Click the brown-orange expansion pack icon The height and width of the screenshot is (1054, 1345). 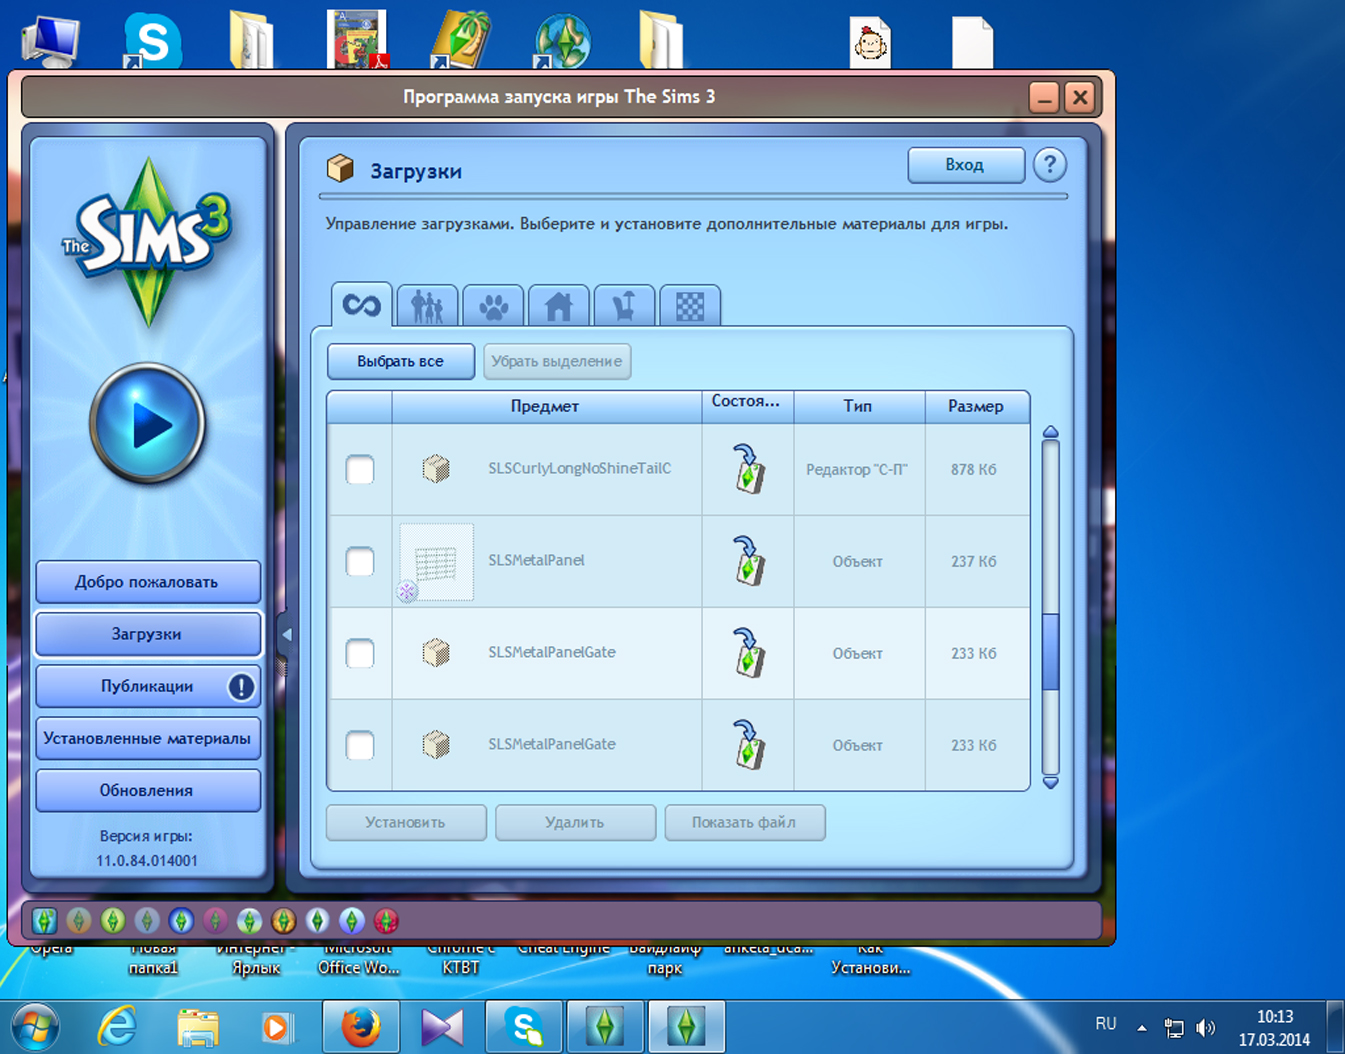pyautogui.click(x=284, y=920)
